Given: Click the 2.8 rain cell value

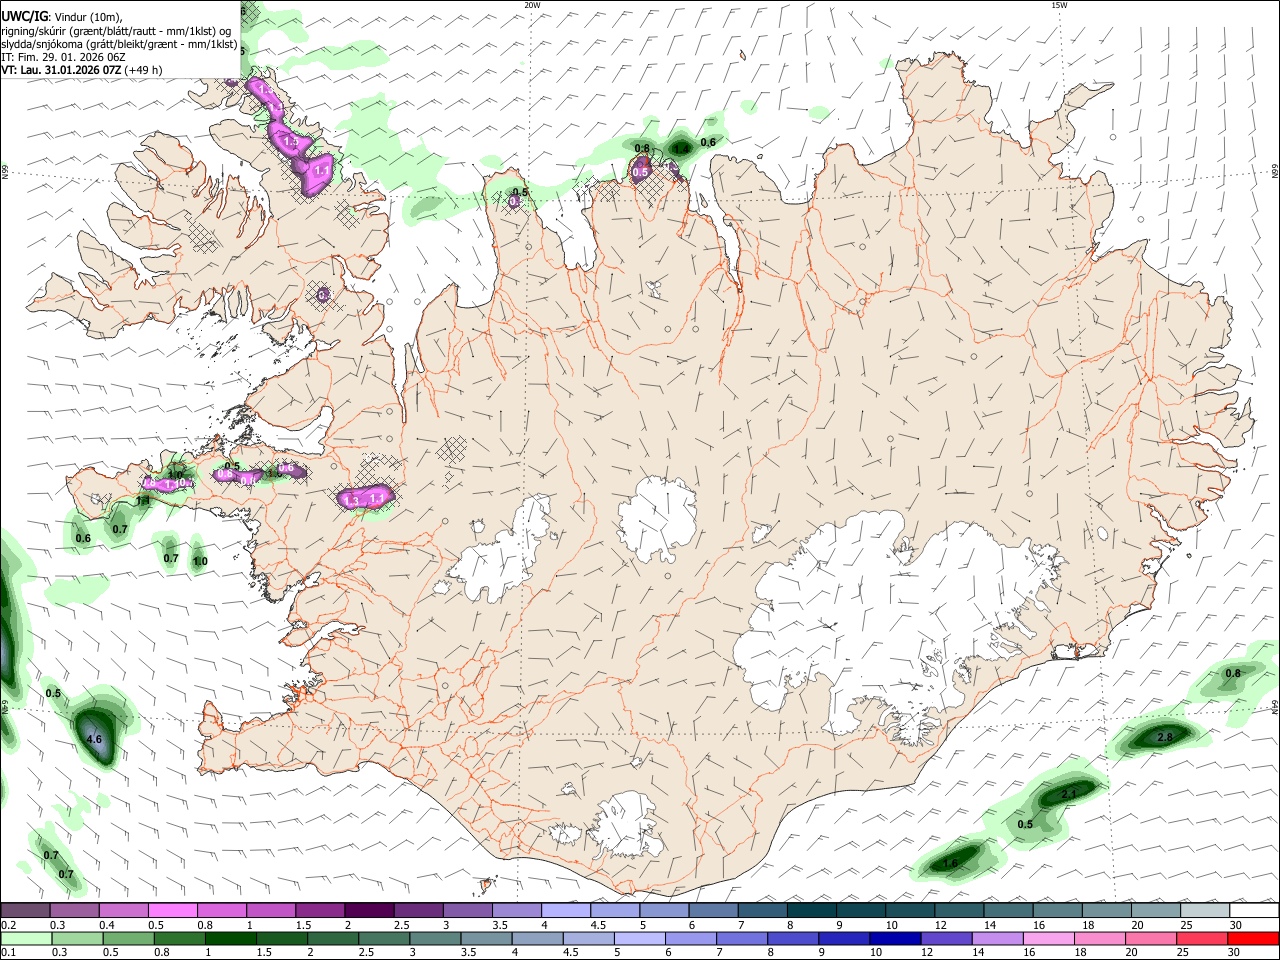Looking at the screenshot, I should click(x=1164, y=737).
